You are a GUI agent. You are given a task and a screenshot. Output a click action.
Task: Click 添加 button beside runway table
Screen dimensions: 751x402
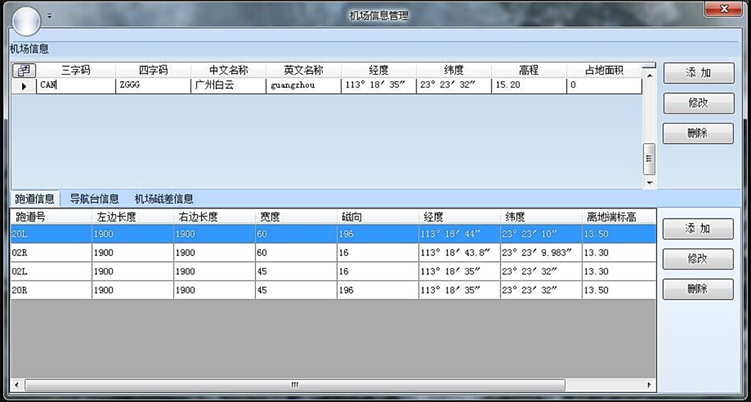pos(698,229)
